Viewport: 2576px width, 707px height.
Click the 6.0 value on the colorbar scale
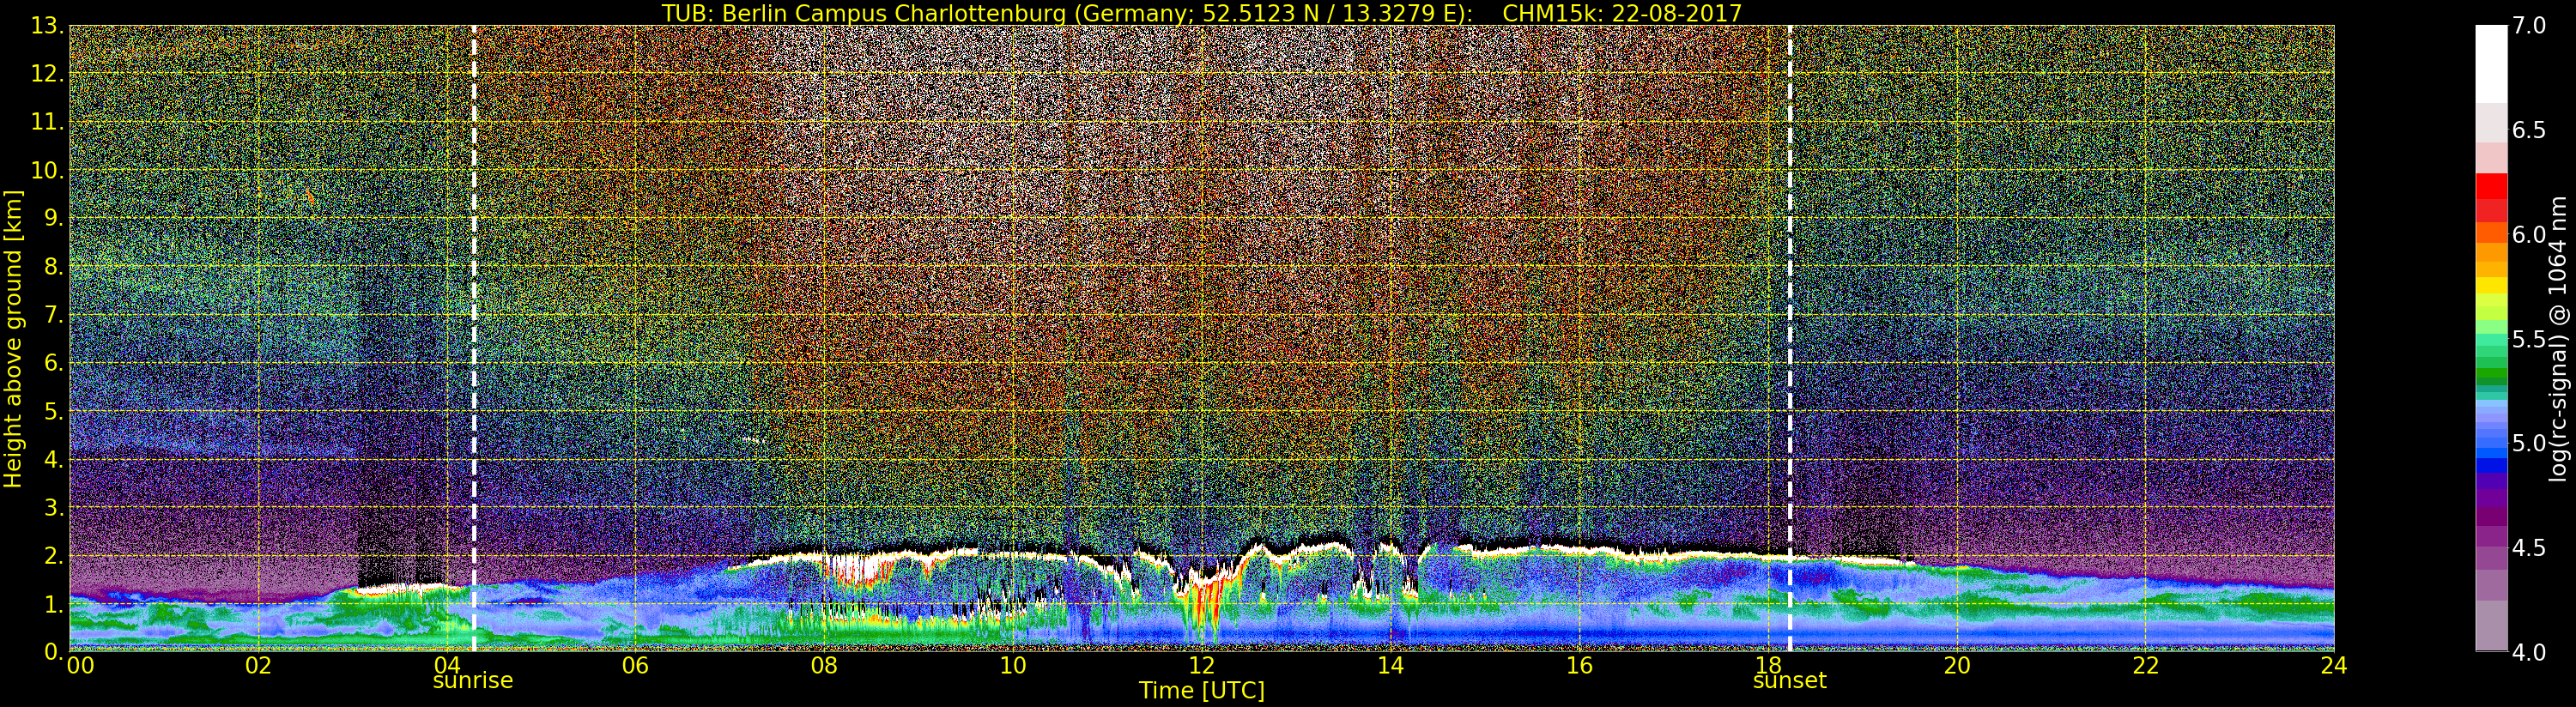pos(2529,234)
